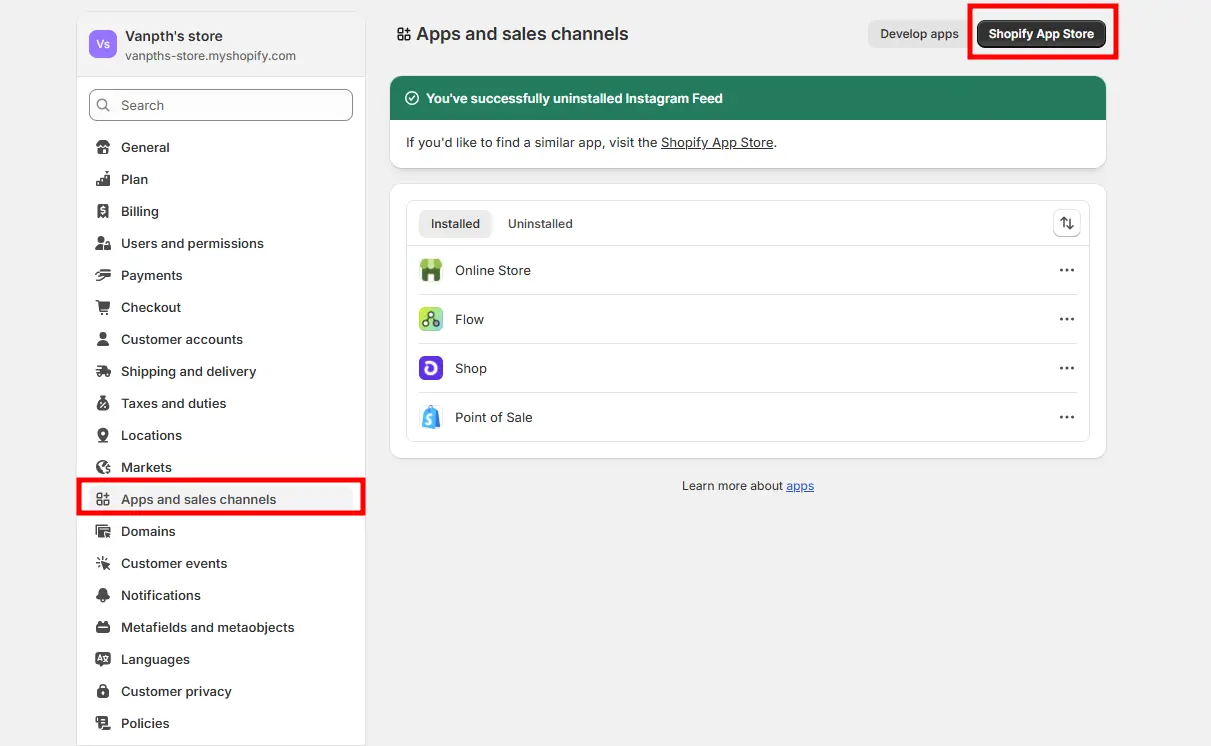Click the vanpths-store.myshopify.com store header
The height and width of the screenshot is (746, 1211).
pyautogui.click(x=221, y=44)
